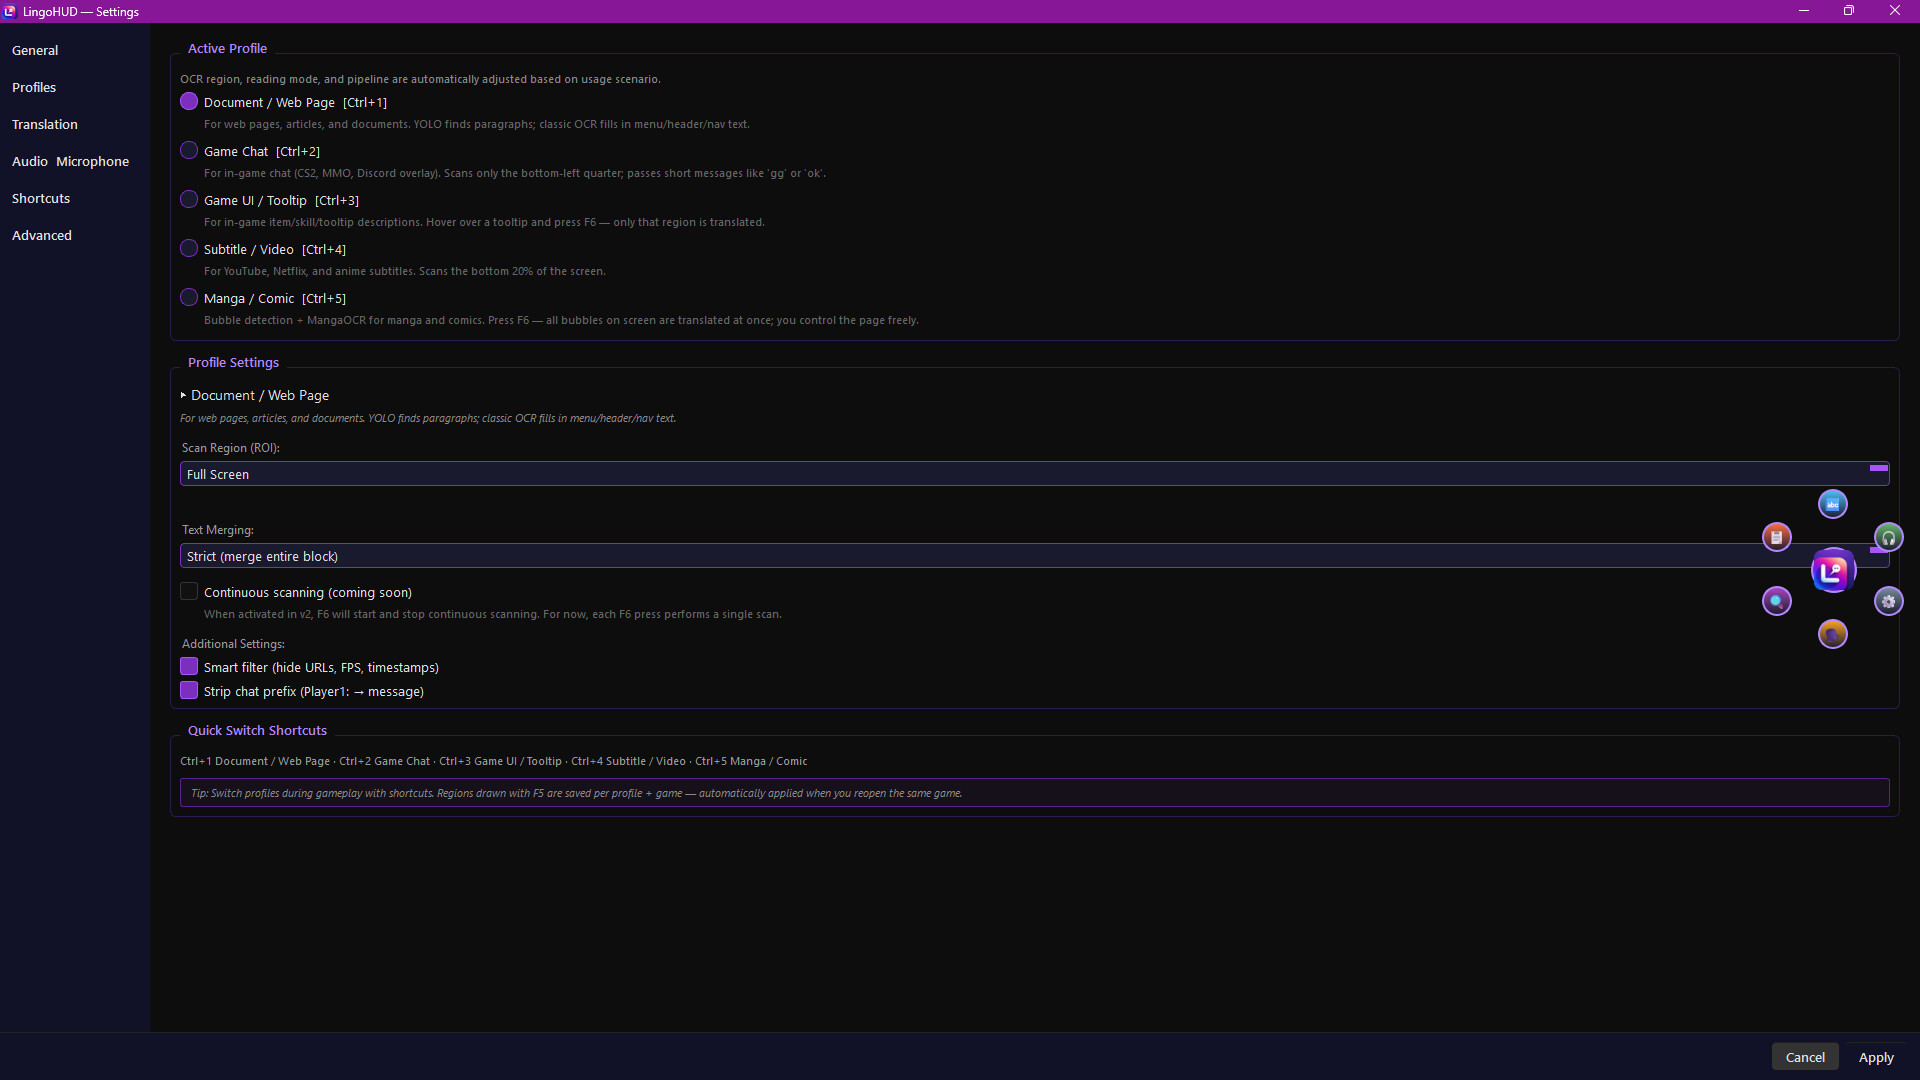Screen dimensions: 1920x1080
Task: Toggle Strip chat prefix checkbox
Action: tap(189, 691)
